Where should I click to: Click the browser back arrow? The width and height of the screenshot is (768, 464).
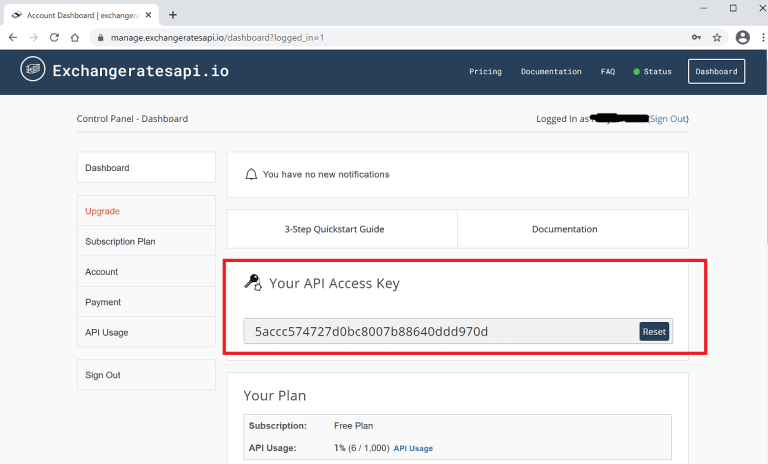click(x=13, y=38)
